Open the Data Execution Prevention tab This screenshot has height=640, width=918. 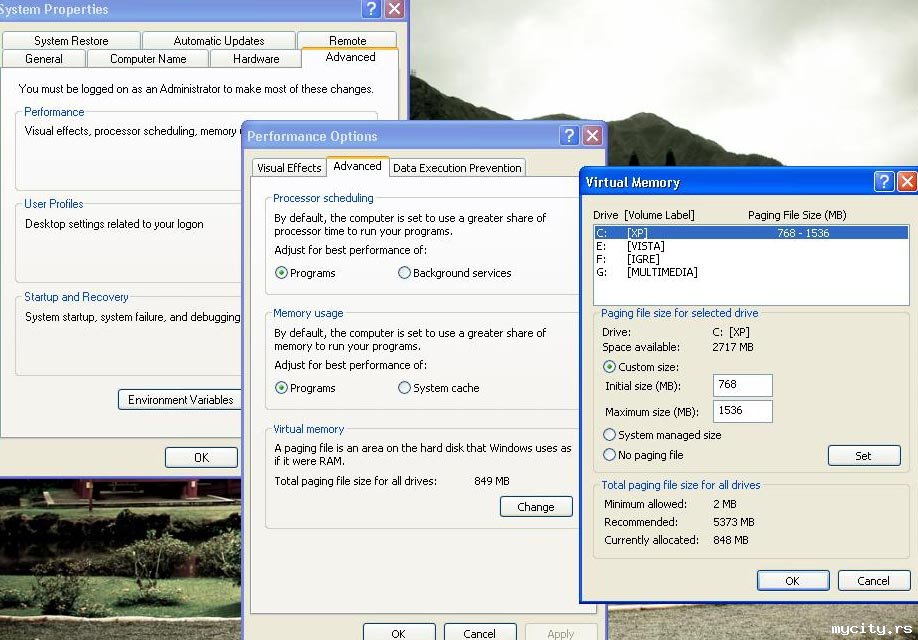click(x=457, y=168)
